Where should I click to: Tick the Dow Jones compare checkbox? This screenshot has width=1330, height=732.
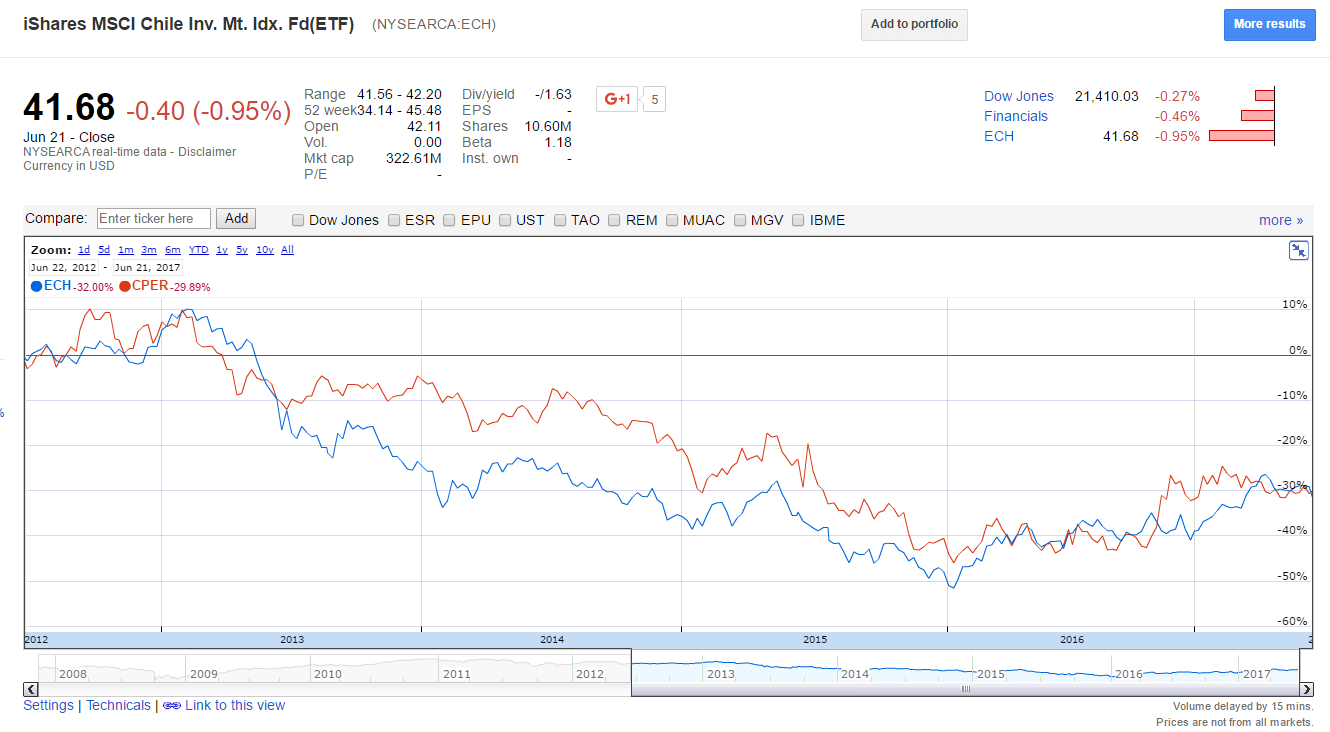pyautogui.click(x=298, y=220)
